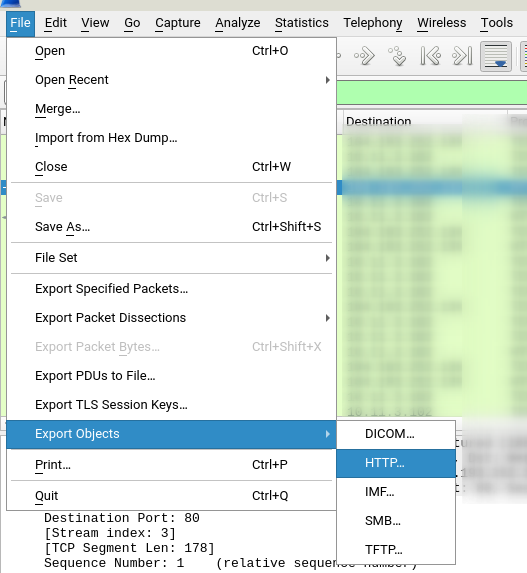The image size is (527, 573).
Task: Open the Capture menu
Action: 178,23
